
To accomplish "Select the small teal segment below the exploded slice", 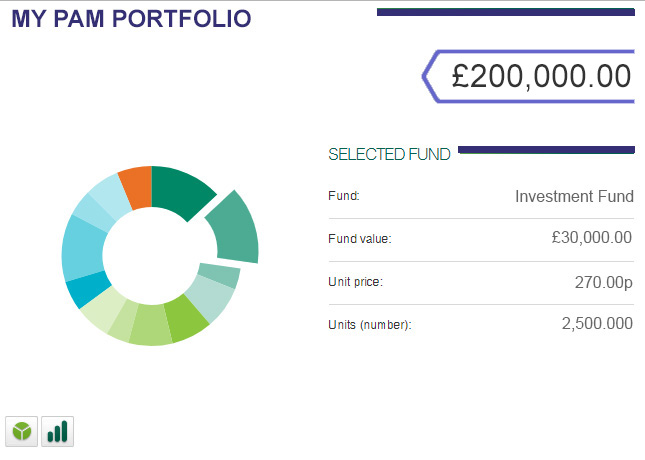I will click(219, 275).
